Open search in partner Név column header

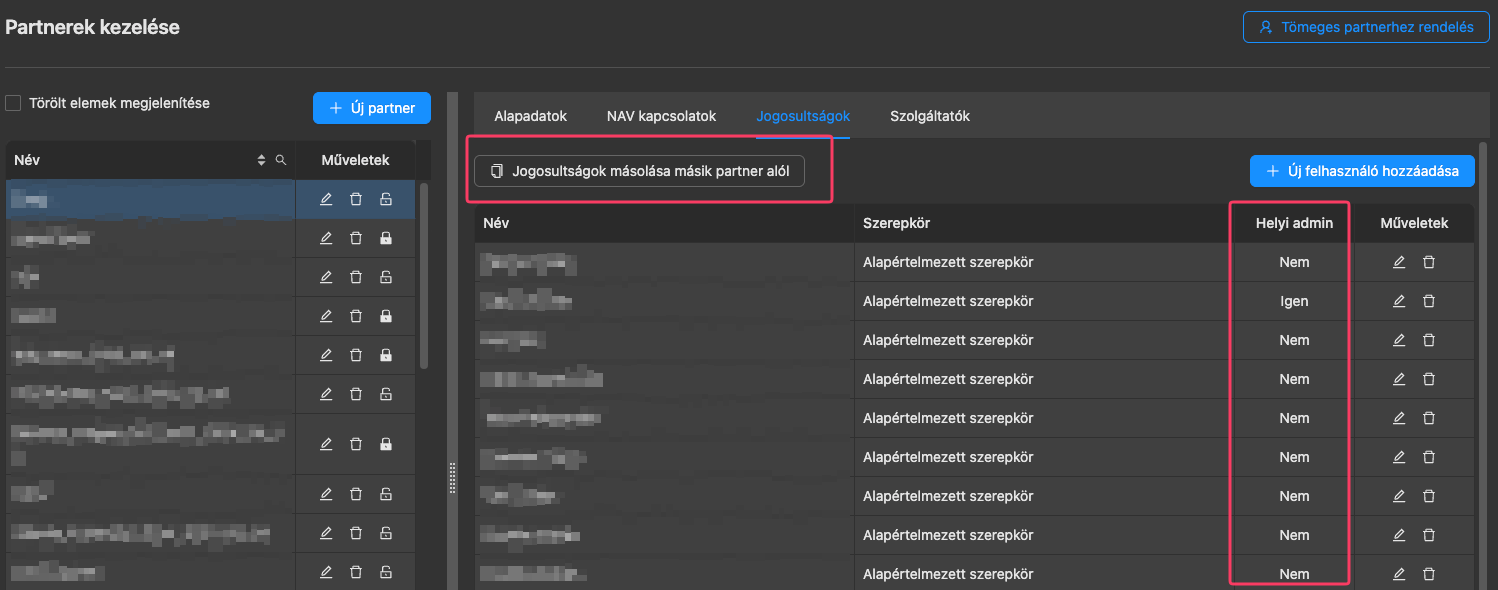[281, 160]
